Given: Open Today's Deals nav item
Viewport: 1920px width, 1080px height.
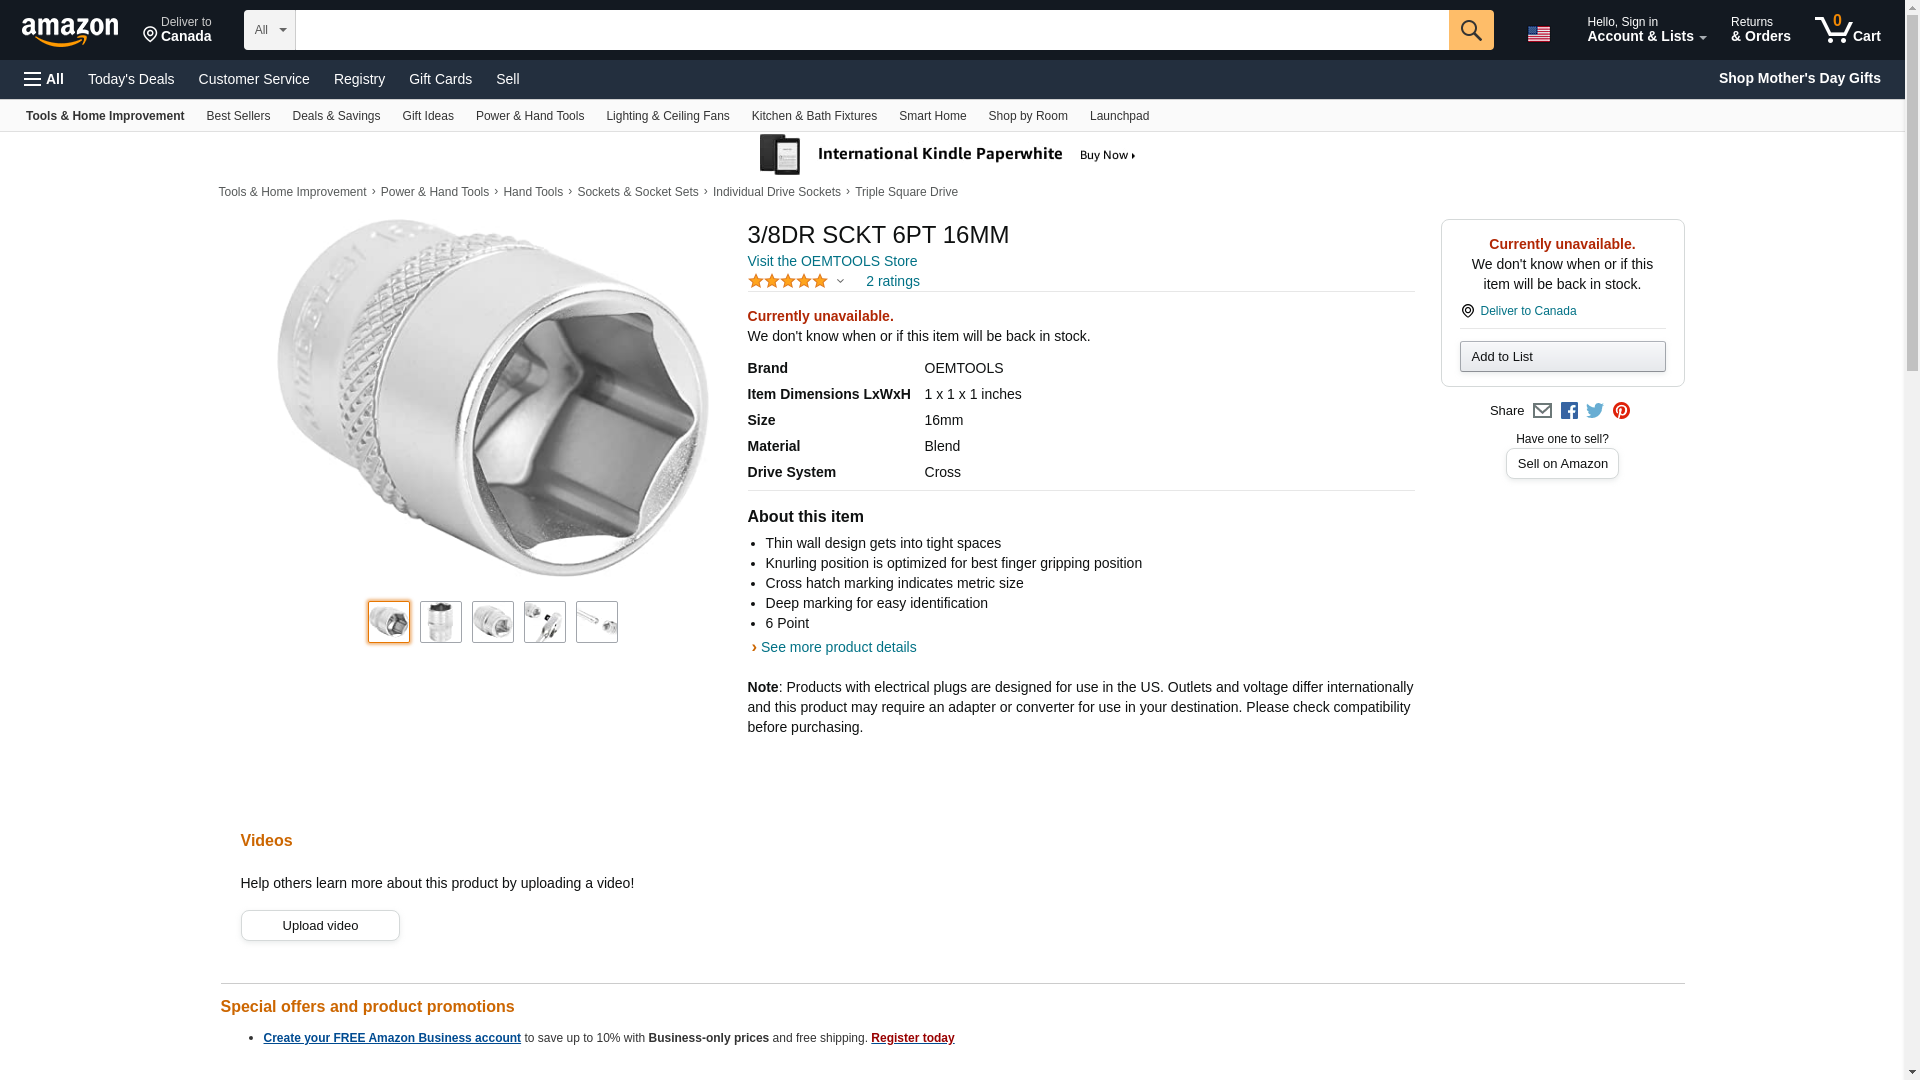Looking at the screenshot, I should [x=131, y=79].
